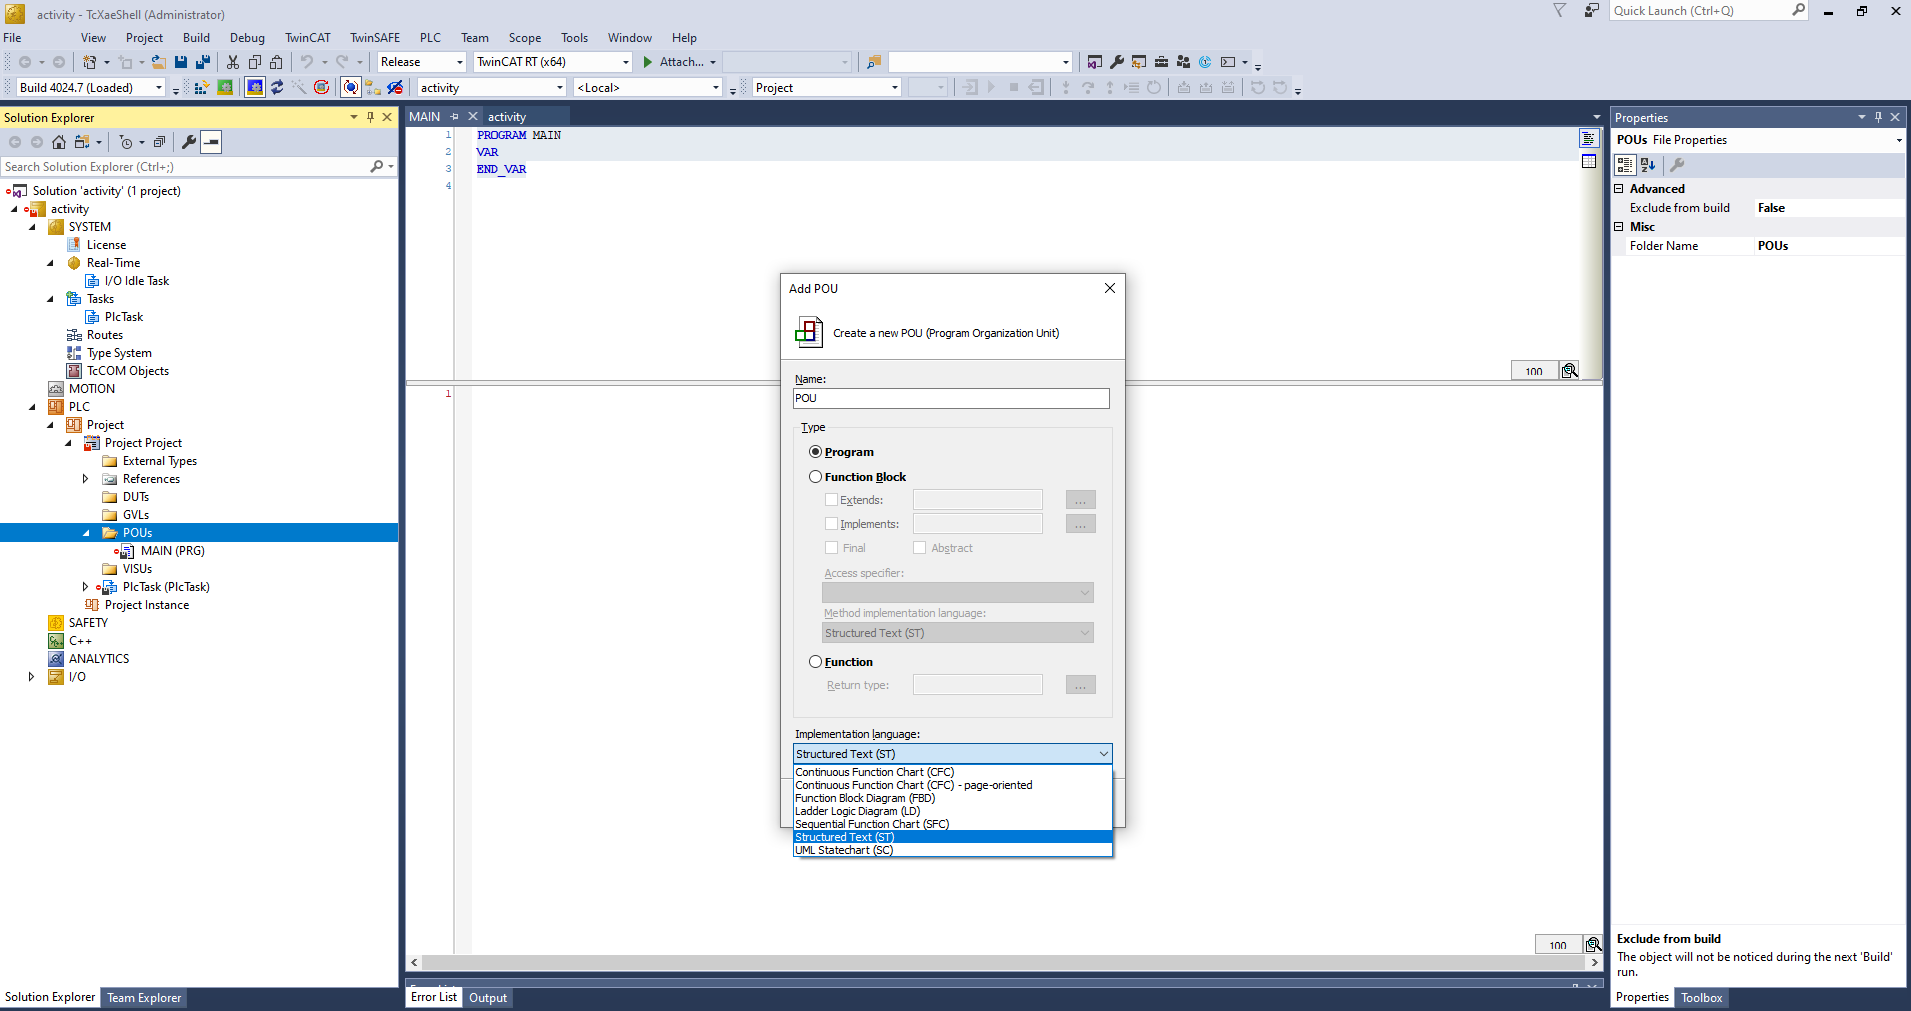1911x1011 pixels.
Task: Click the editor's horizontal scrollbar track
Action: tap(1000, 962)
